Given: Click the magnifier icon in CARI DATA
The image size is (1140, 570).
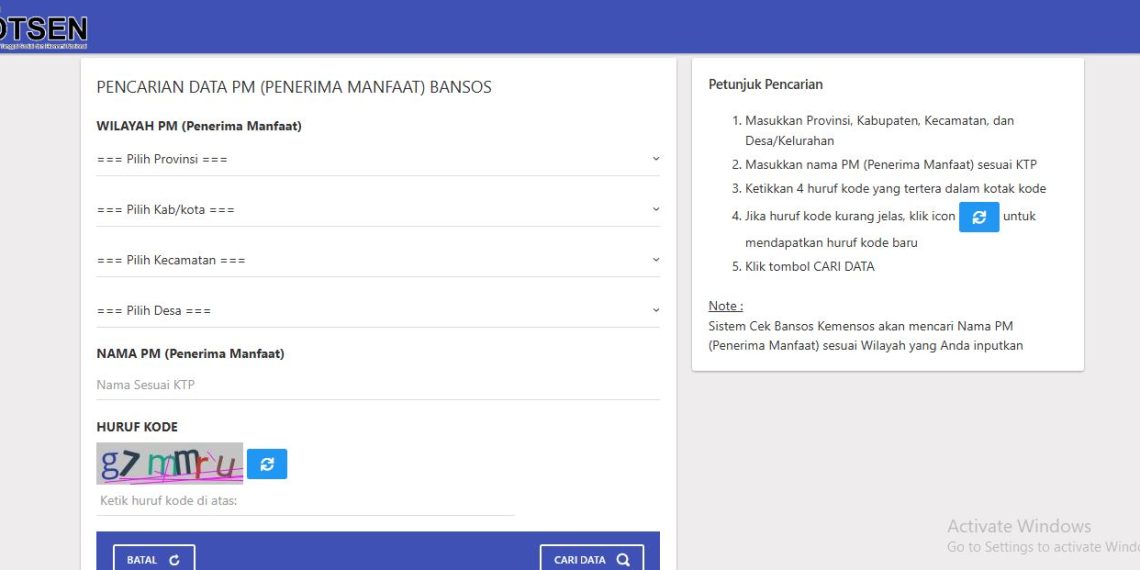Looking at the screenshot, I should pyautogui.click(x=623, y=560).
